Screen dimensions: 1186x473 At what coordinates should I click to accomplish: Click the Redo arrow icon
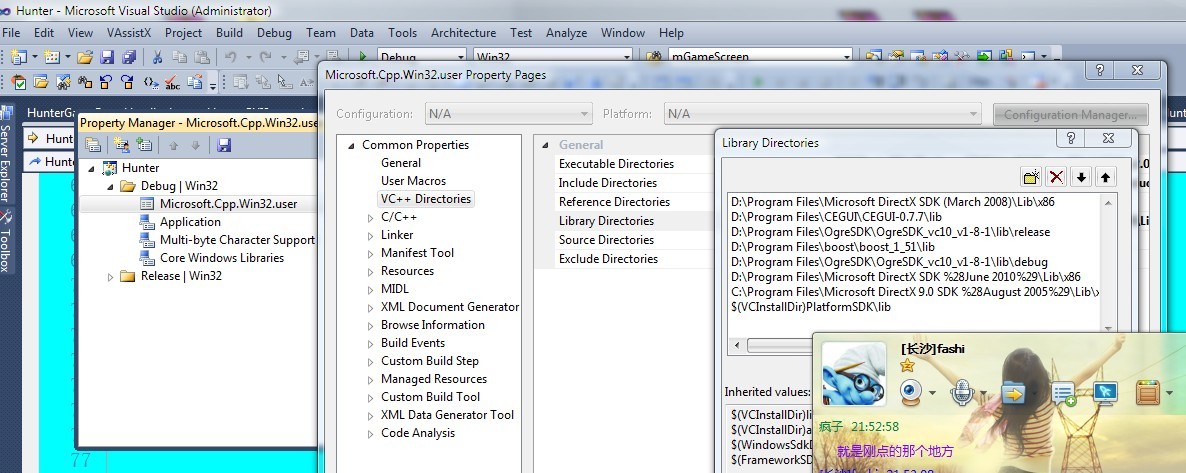265,57
